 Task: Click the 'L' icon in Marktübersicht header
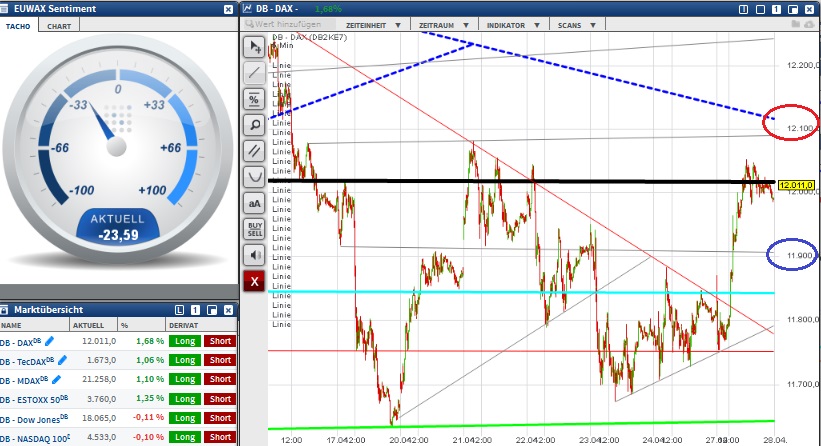(x=179, y=310)
